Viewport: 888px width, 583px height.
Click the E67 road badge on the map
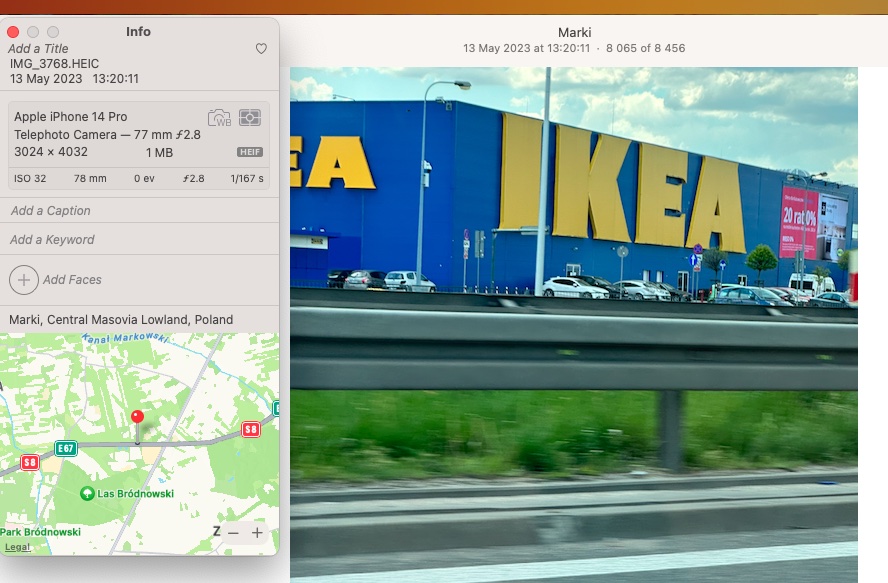click(x=66, y=449)
